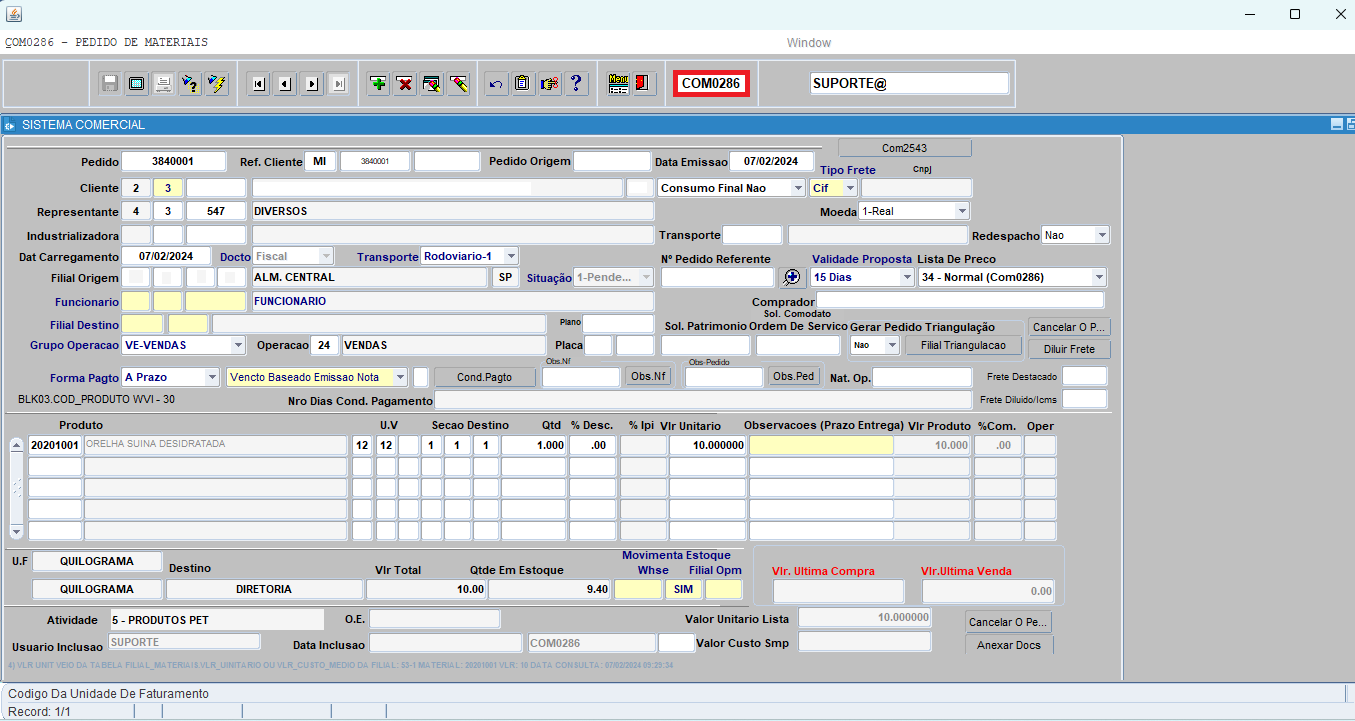Exit the form with the red door icon
1355x721 pixels.
644,84
